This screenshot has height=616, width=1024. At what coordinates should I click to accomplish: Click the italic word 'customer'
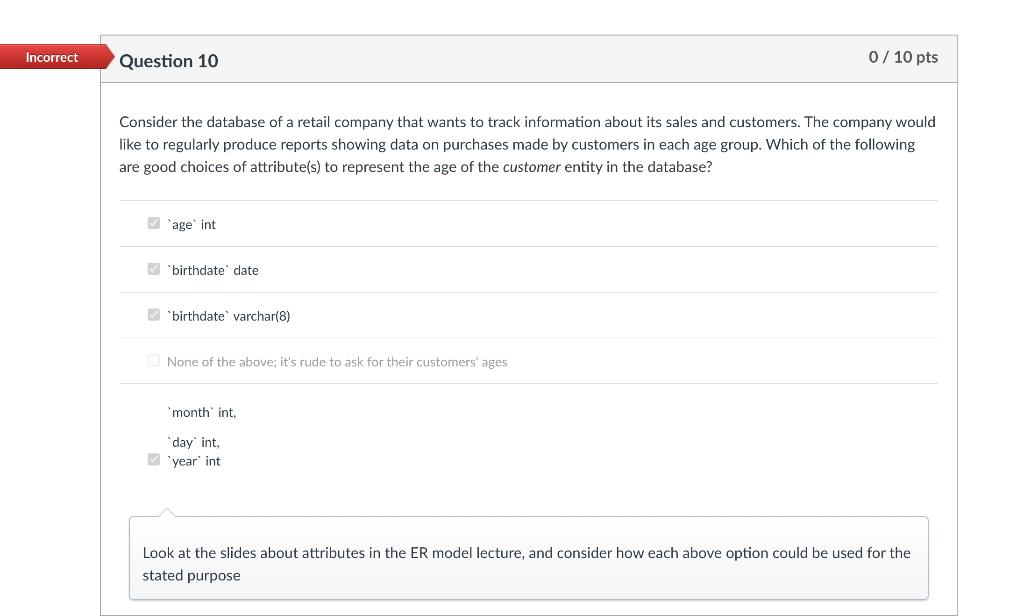[531, 167]
